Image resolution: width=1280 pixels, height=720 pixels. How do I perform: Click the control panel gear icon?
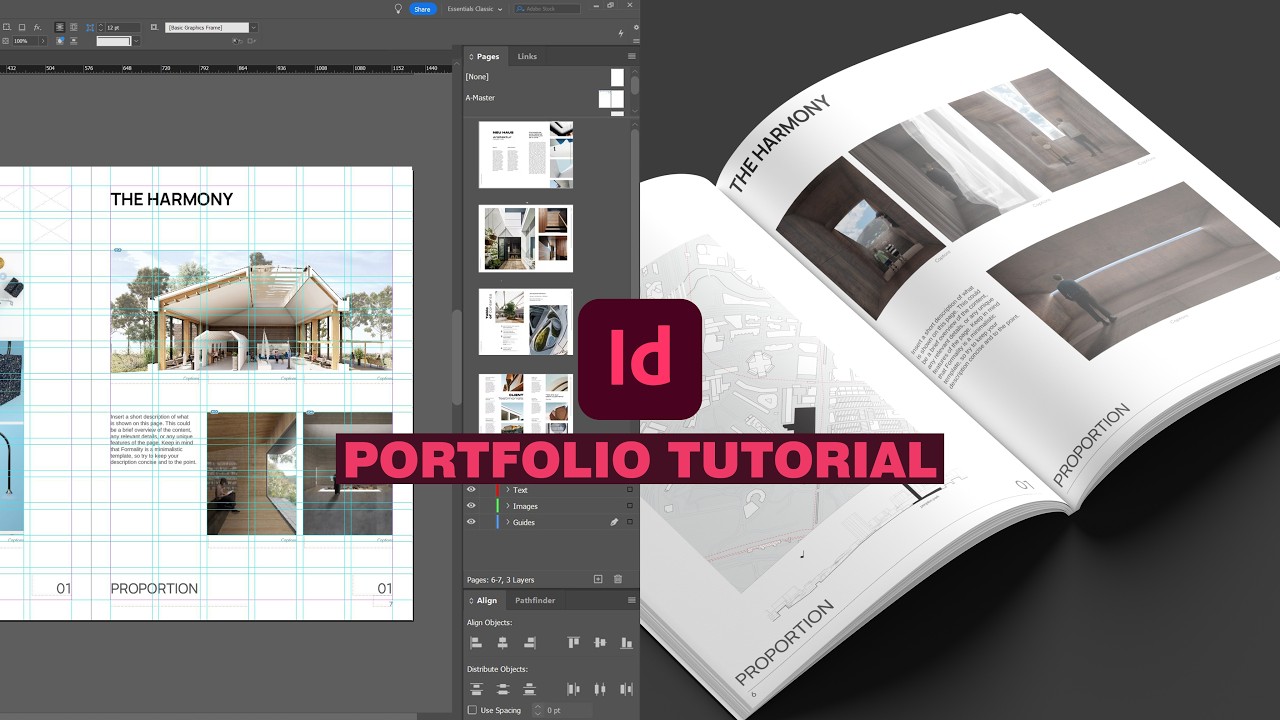click(636, 27)
